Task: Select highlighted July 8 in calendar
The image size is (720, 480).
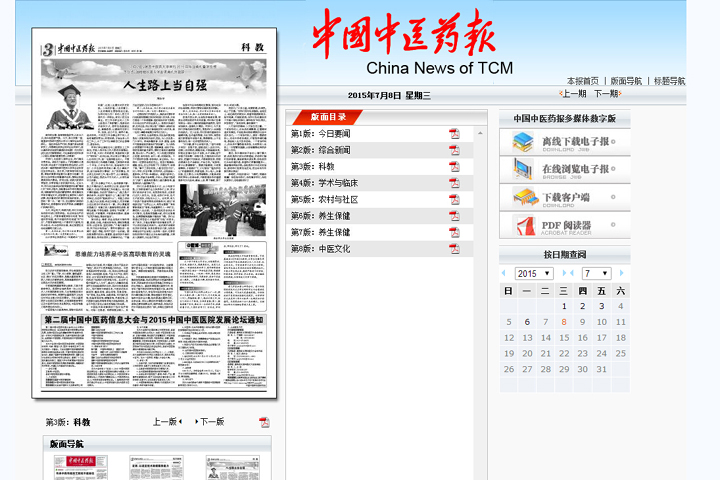Action: click(x=564, y=322)
